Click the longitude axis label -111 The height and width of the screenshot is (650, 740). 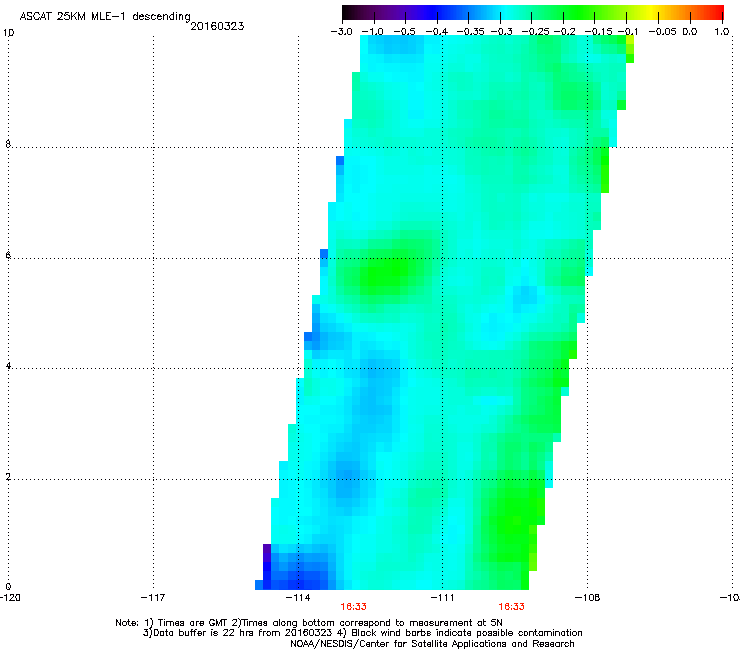tap(442, 598)
